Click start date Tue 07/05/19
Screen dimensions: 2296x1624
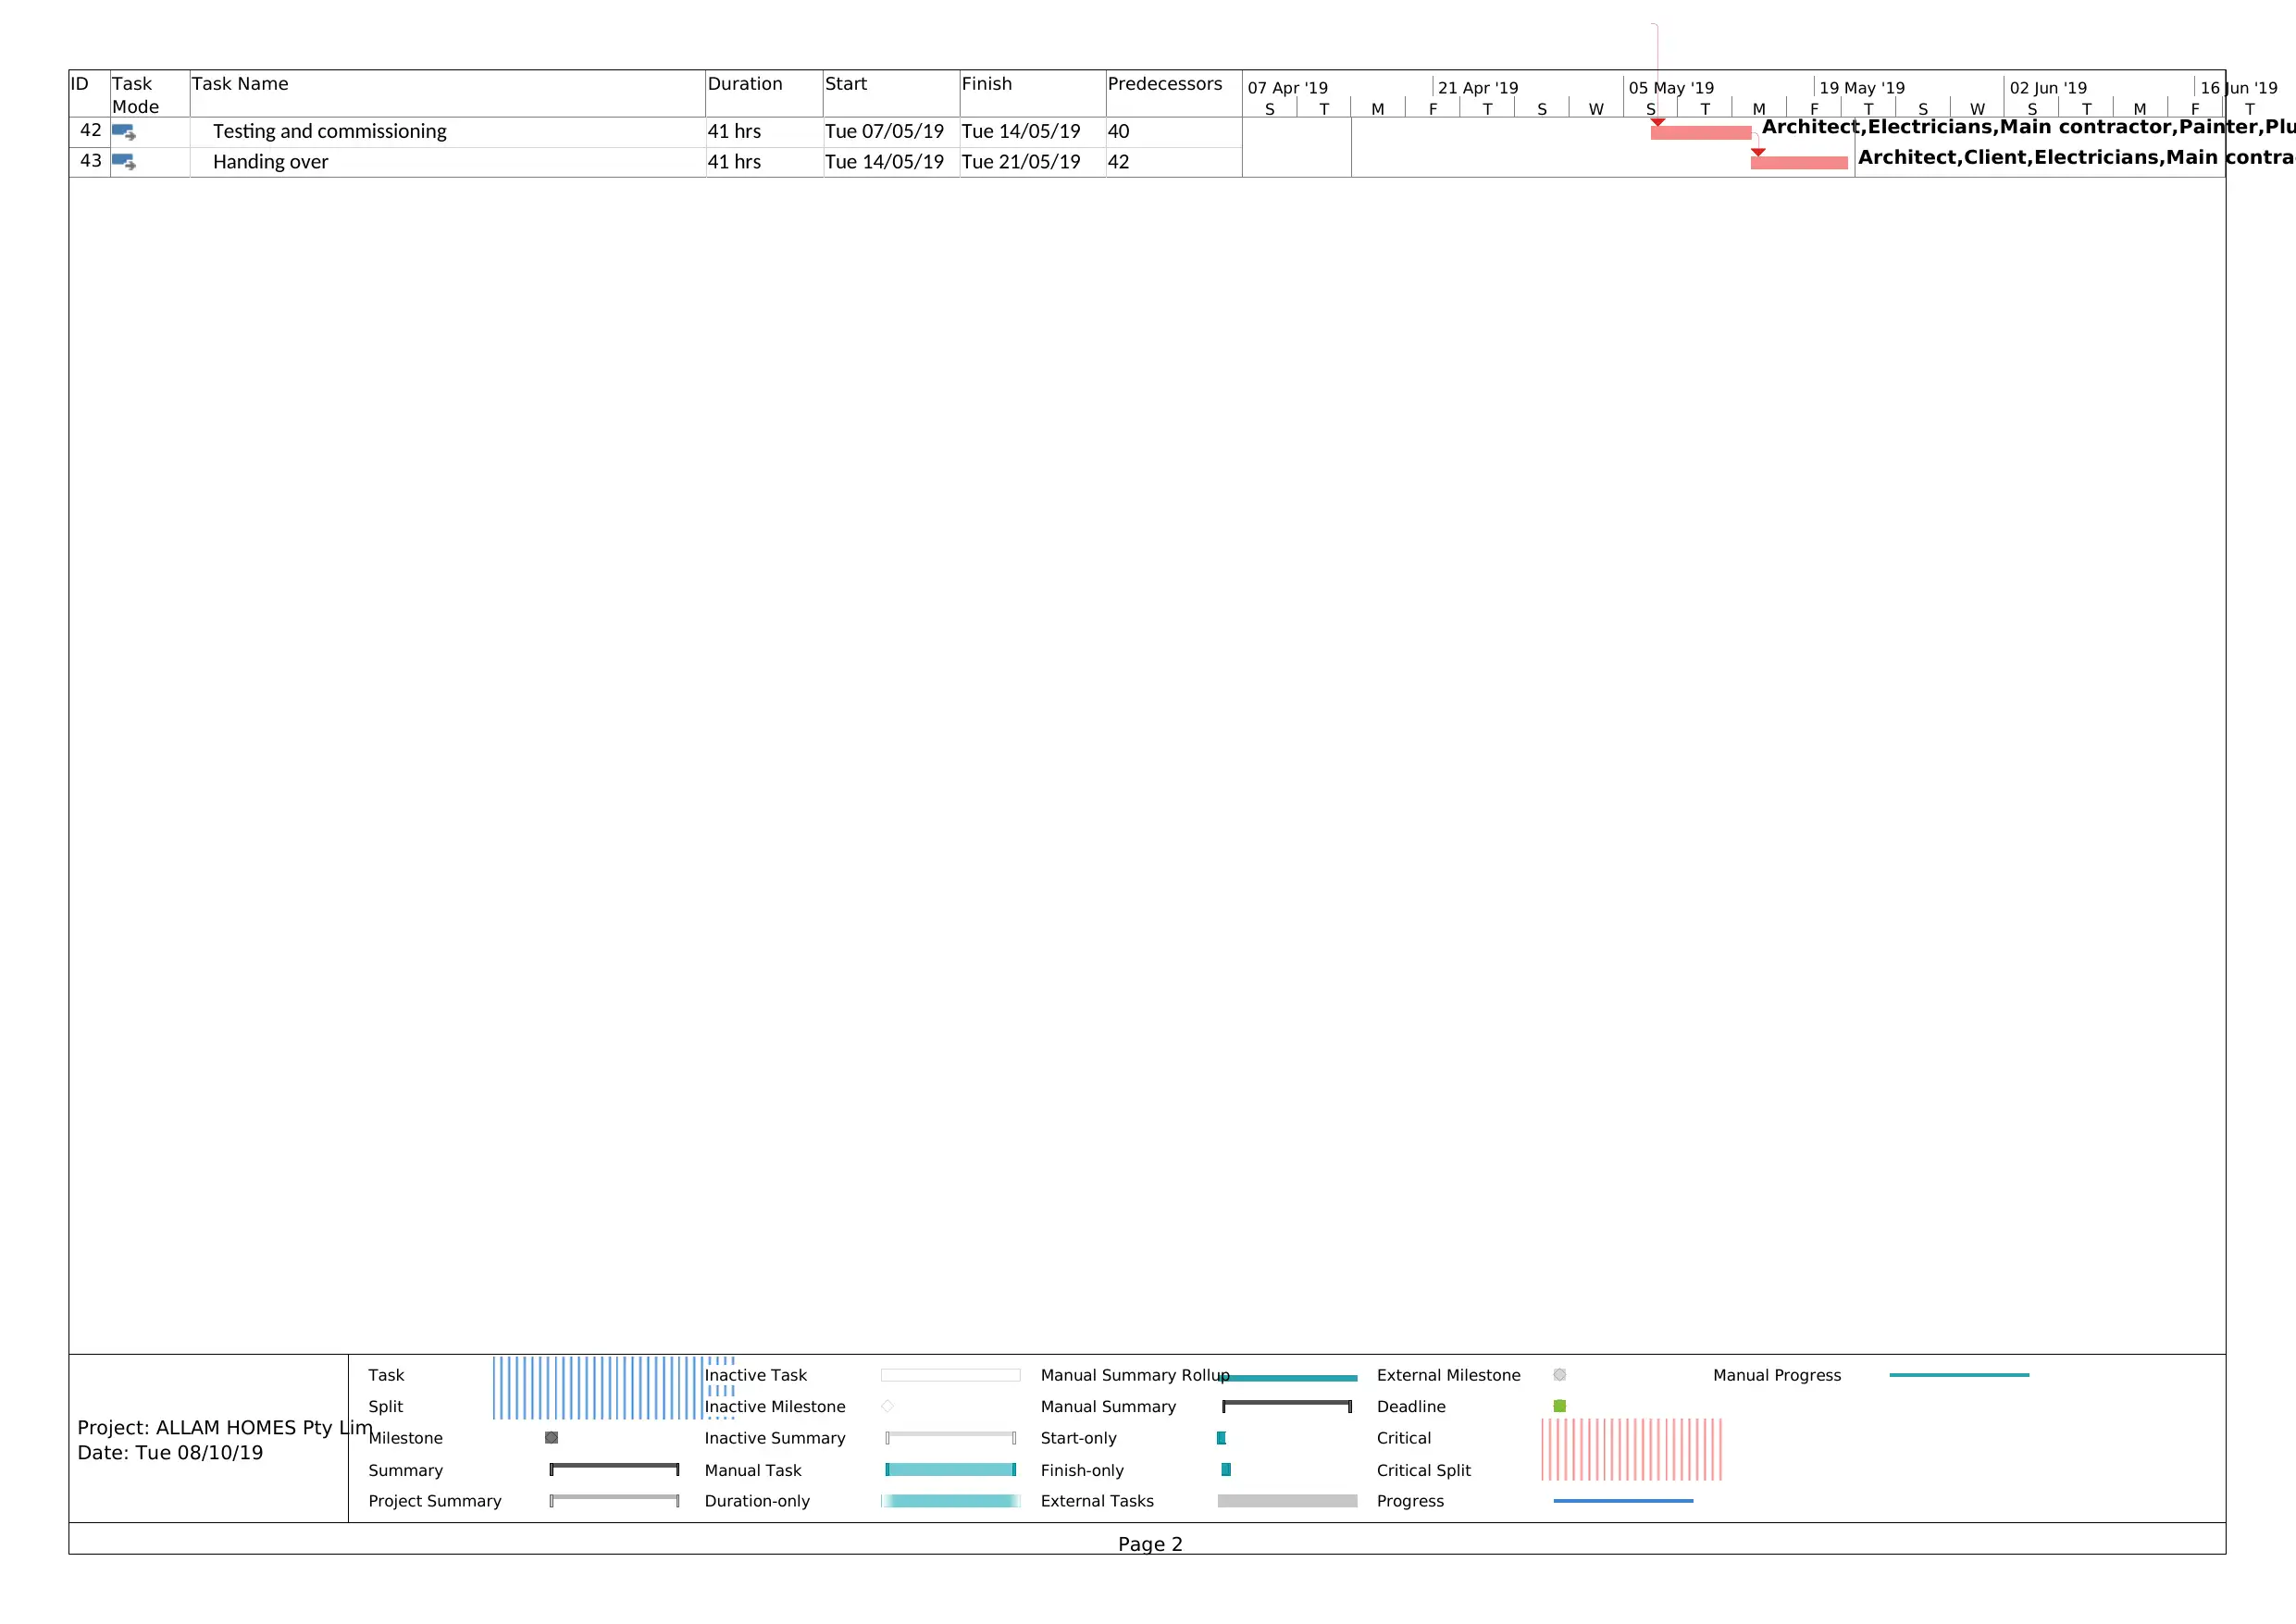884,132
